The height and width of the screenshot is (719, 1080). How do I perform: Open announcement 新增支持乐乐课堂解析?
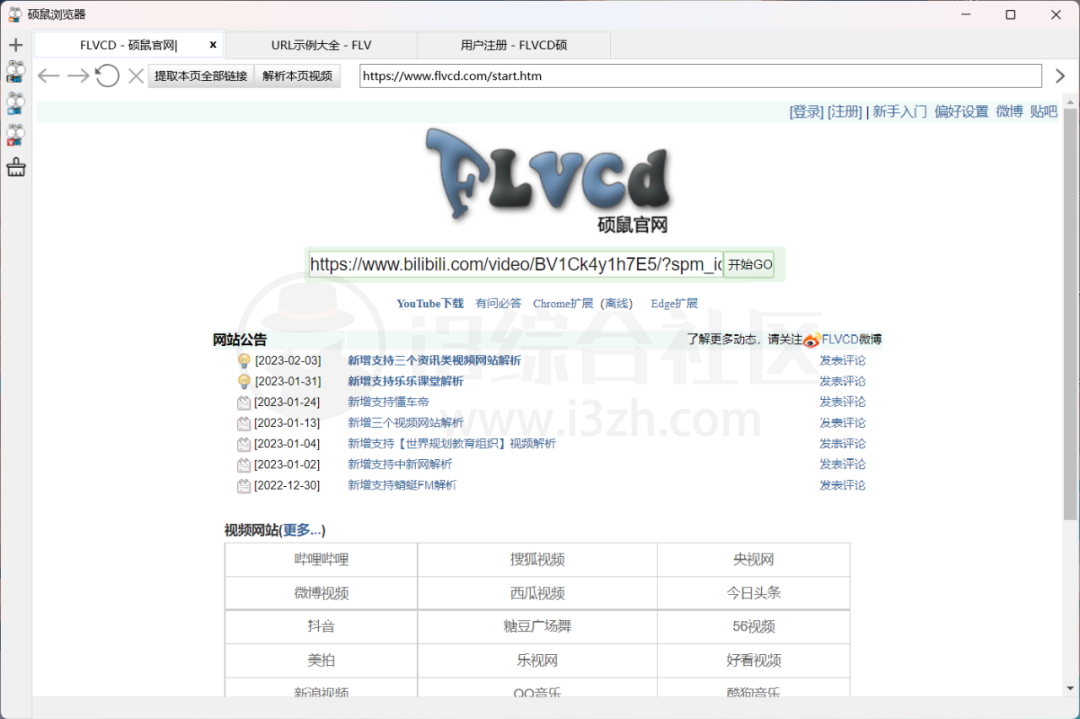405,381
